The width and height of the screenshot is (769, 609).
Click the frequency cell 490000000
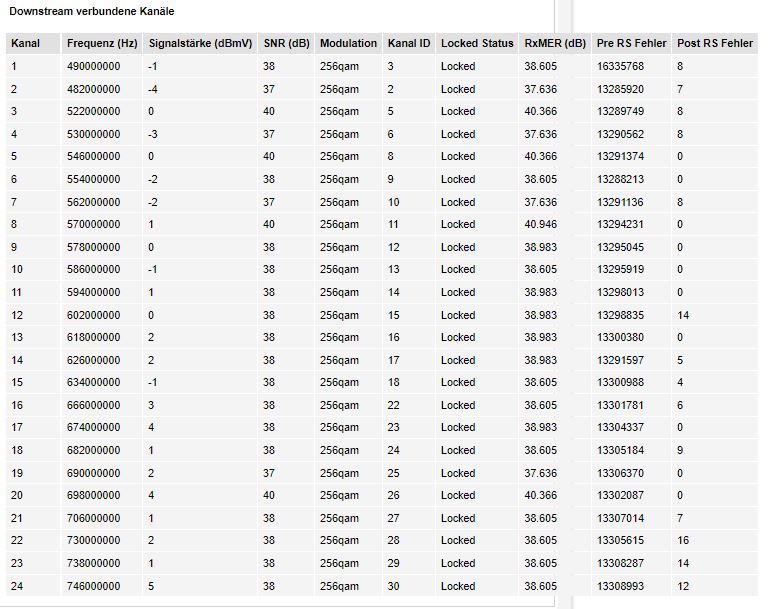click(x=93, y=66)
